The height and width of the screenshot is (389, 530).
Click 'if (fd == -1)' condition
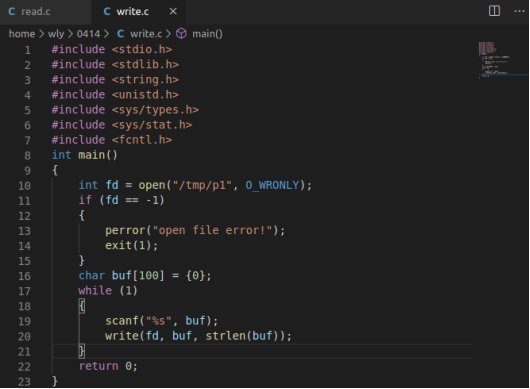tap(121, 200)
